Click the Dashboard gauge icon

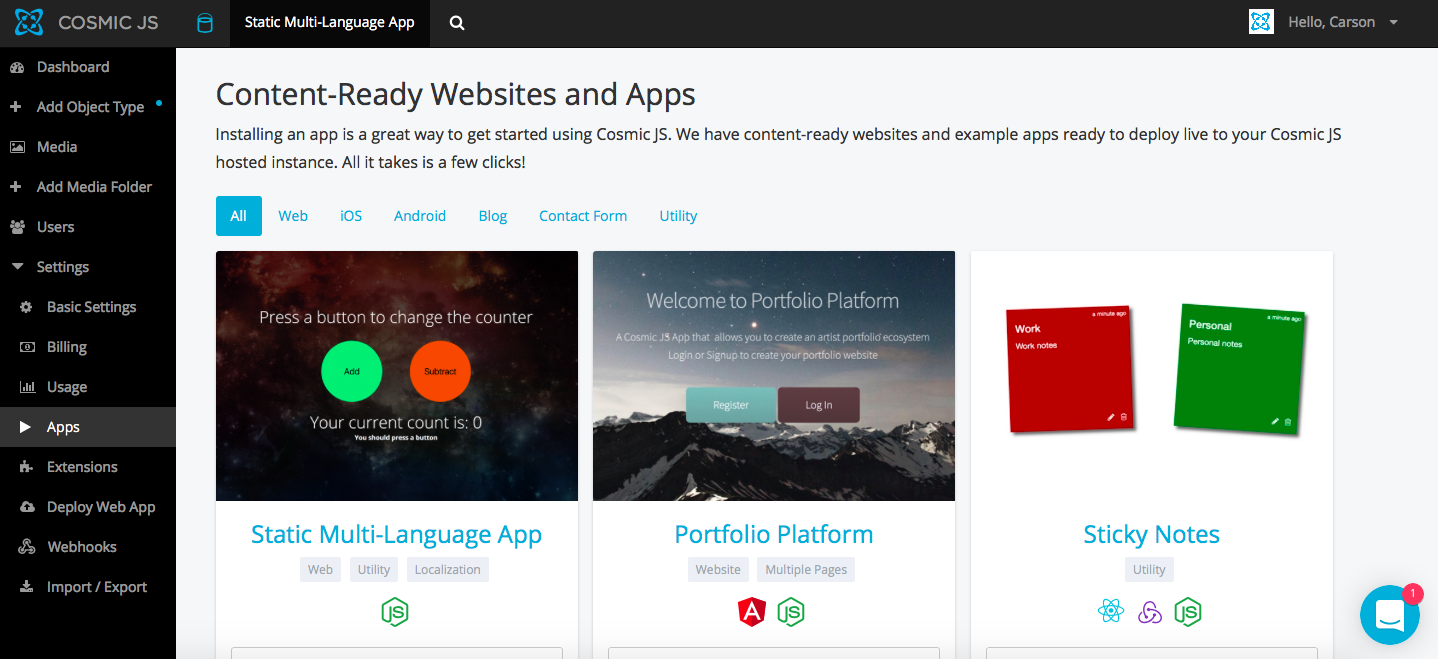click(x=17, y=67)
